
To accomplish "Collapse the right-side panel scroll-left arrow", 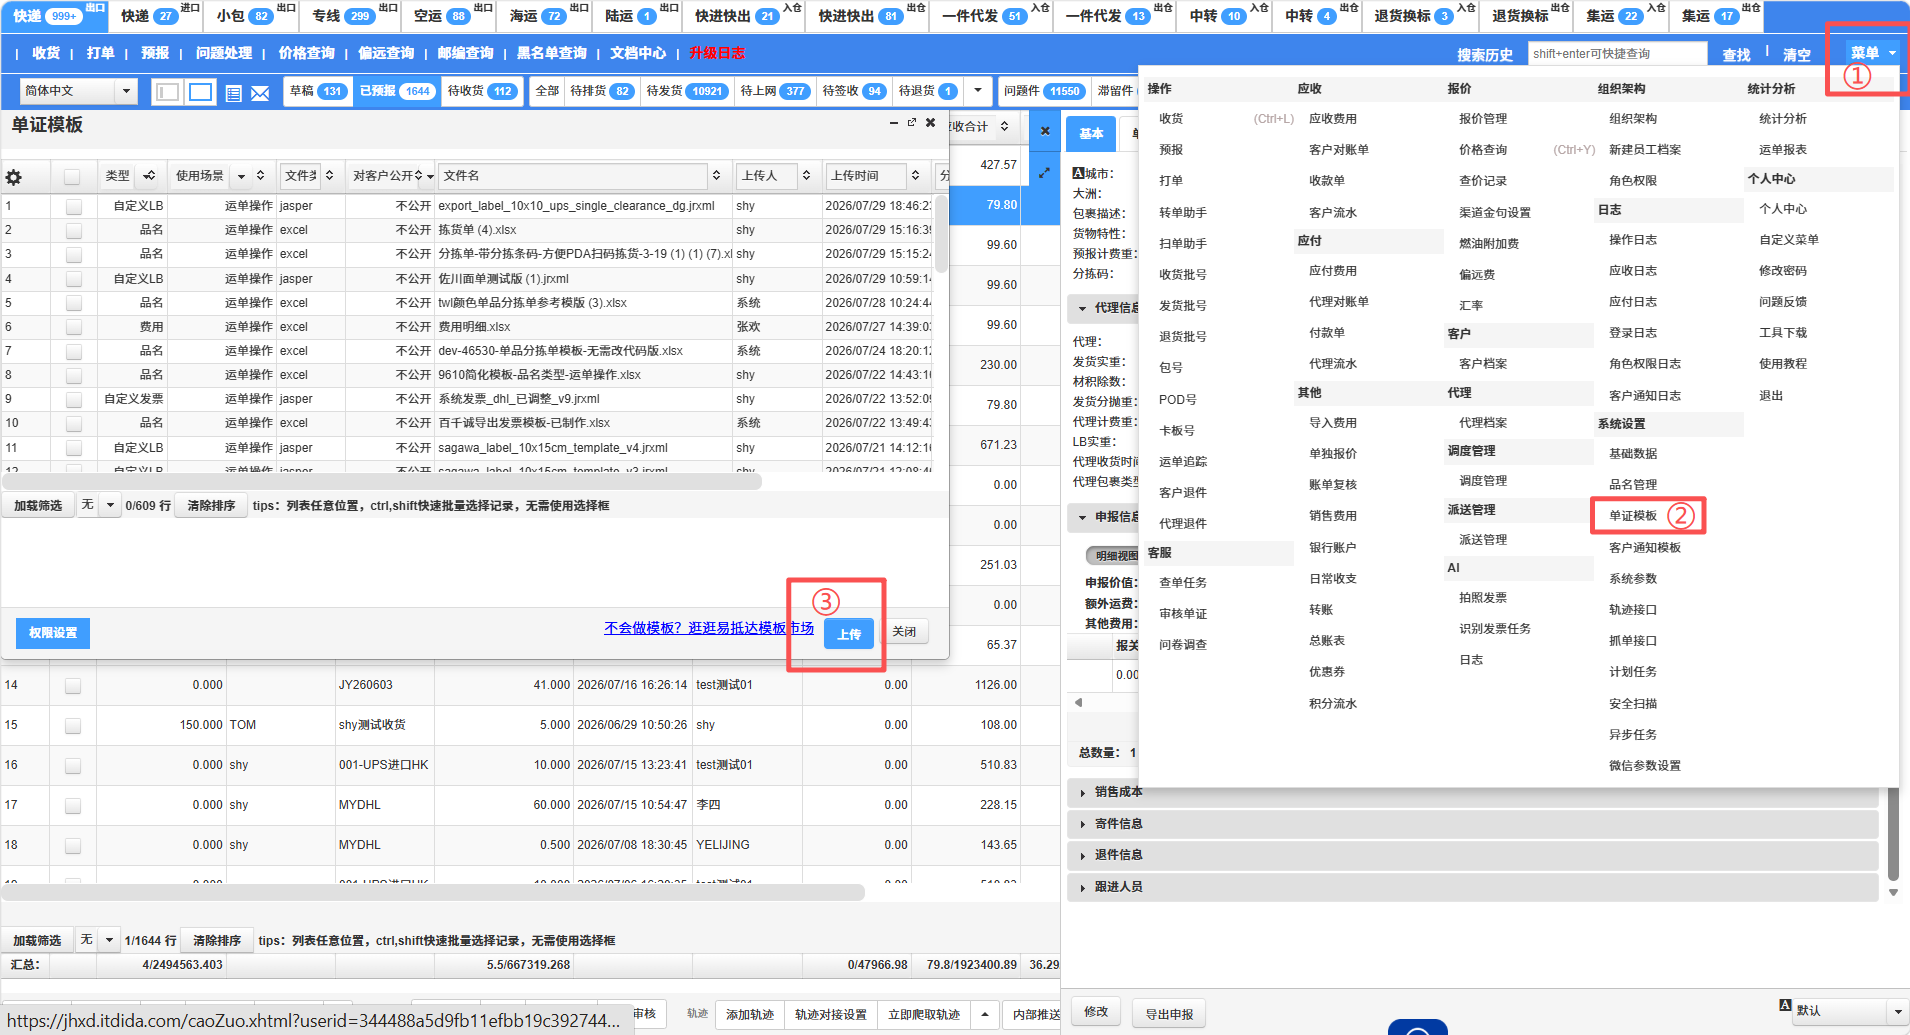I will pyautogui.click(x=1078, y=702).
